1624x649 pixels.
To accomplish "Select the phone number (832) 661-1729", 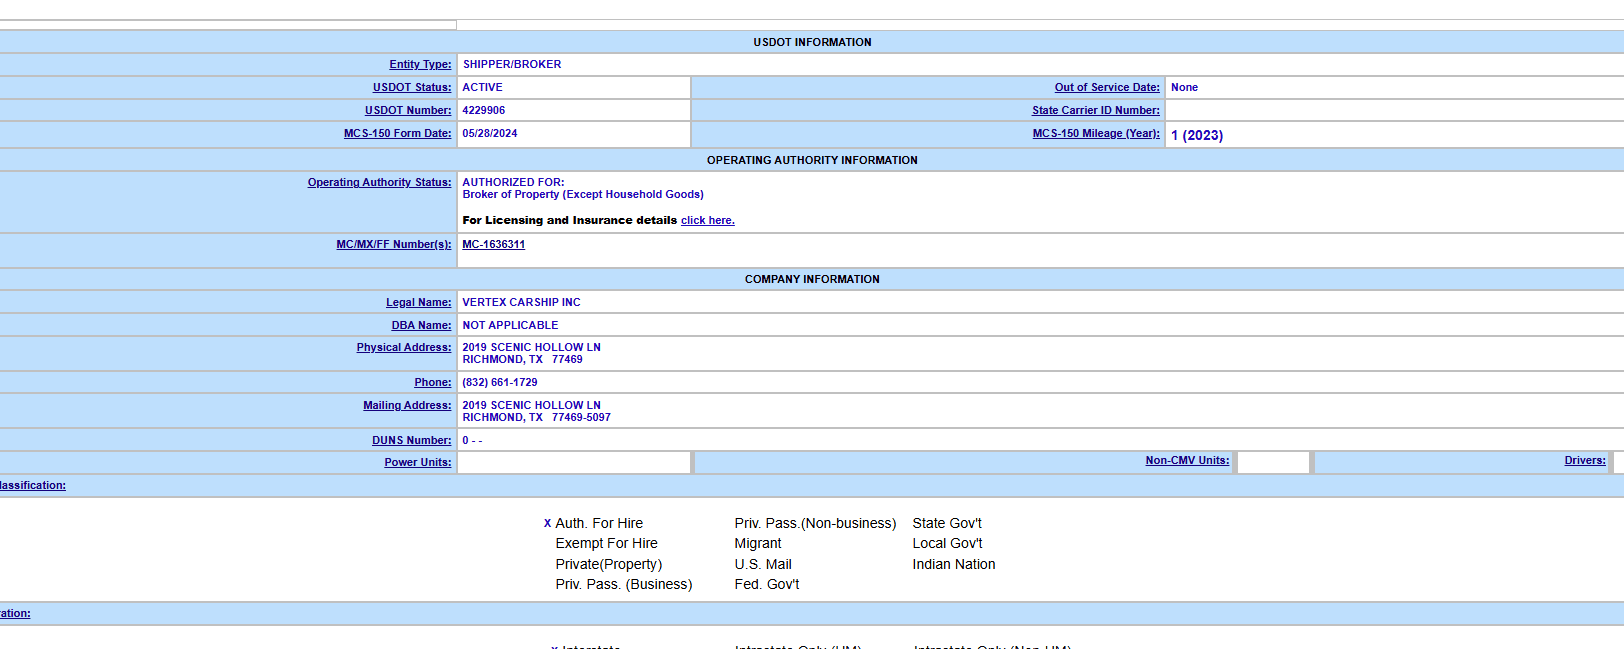I will 500,382.
